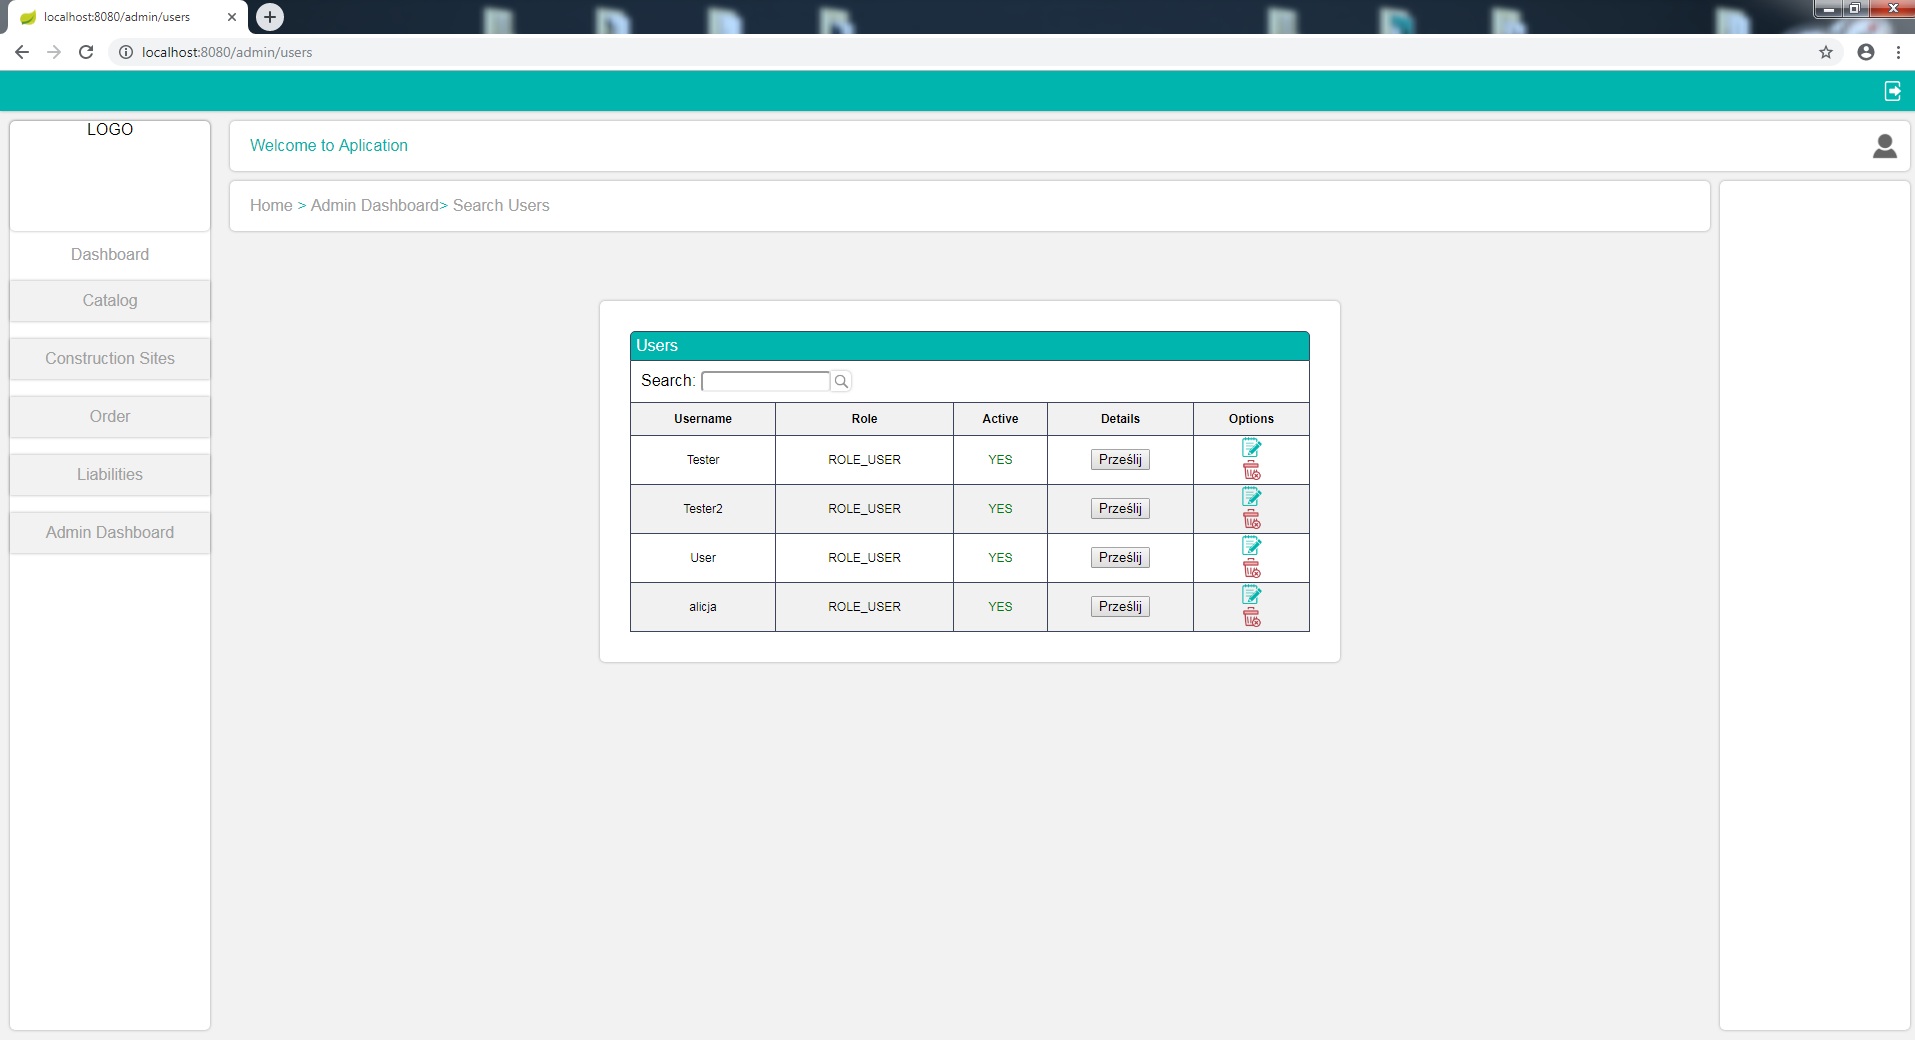Close the localhost:8080/admin/users tab
Screen dimensions: 1915x1040
(232, 17)
